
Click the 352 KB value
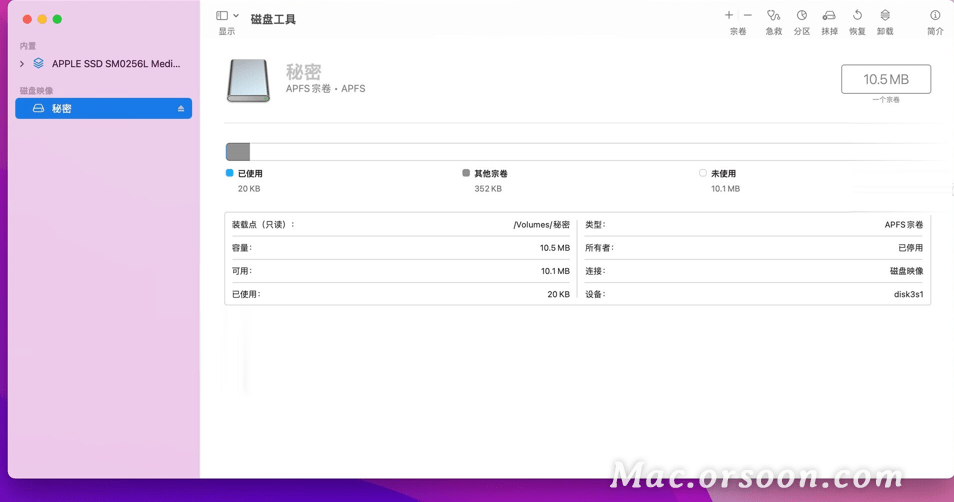[x=488, y=189]
